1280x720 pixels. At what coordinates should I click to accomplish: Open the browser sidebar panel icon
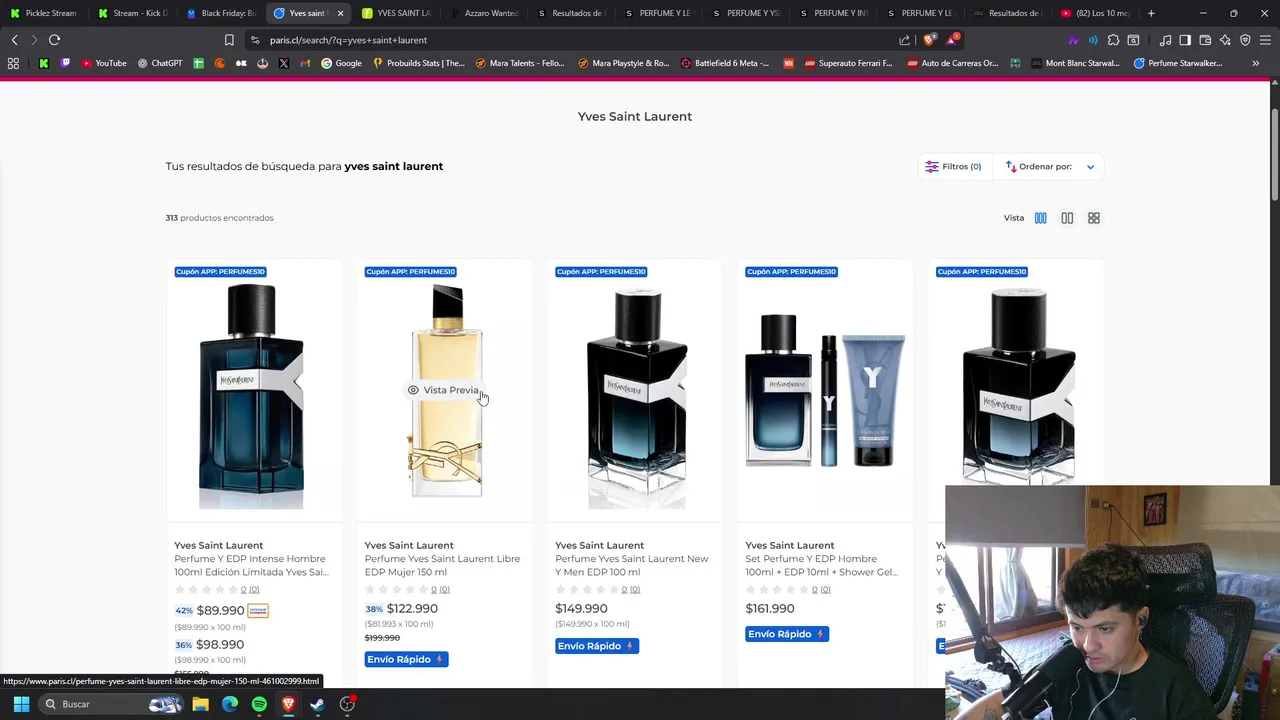click(1185, 40)
